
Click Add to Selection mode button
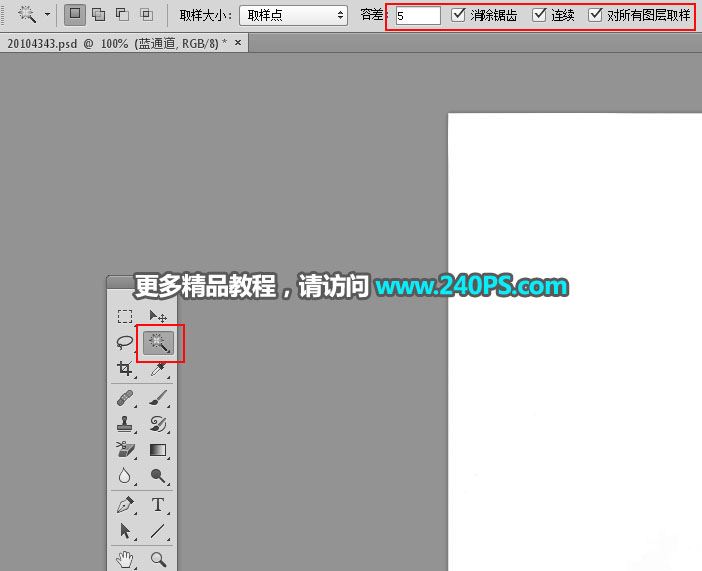(x=98, y=15)
